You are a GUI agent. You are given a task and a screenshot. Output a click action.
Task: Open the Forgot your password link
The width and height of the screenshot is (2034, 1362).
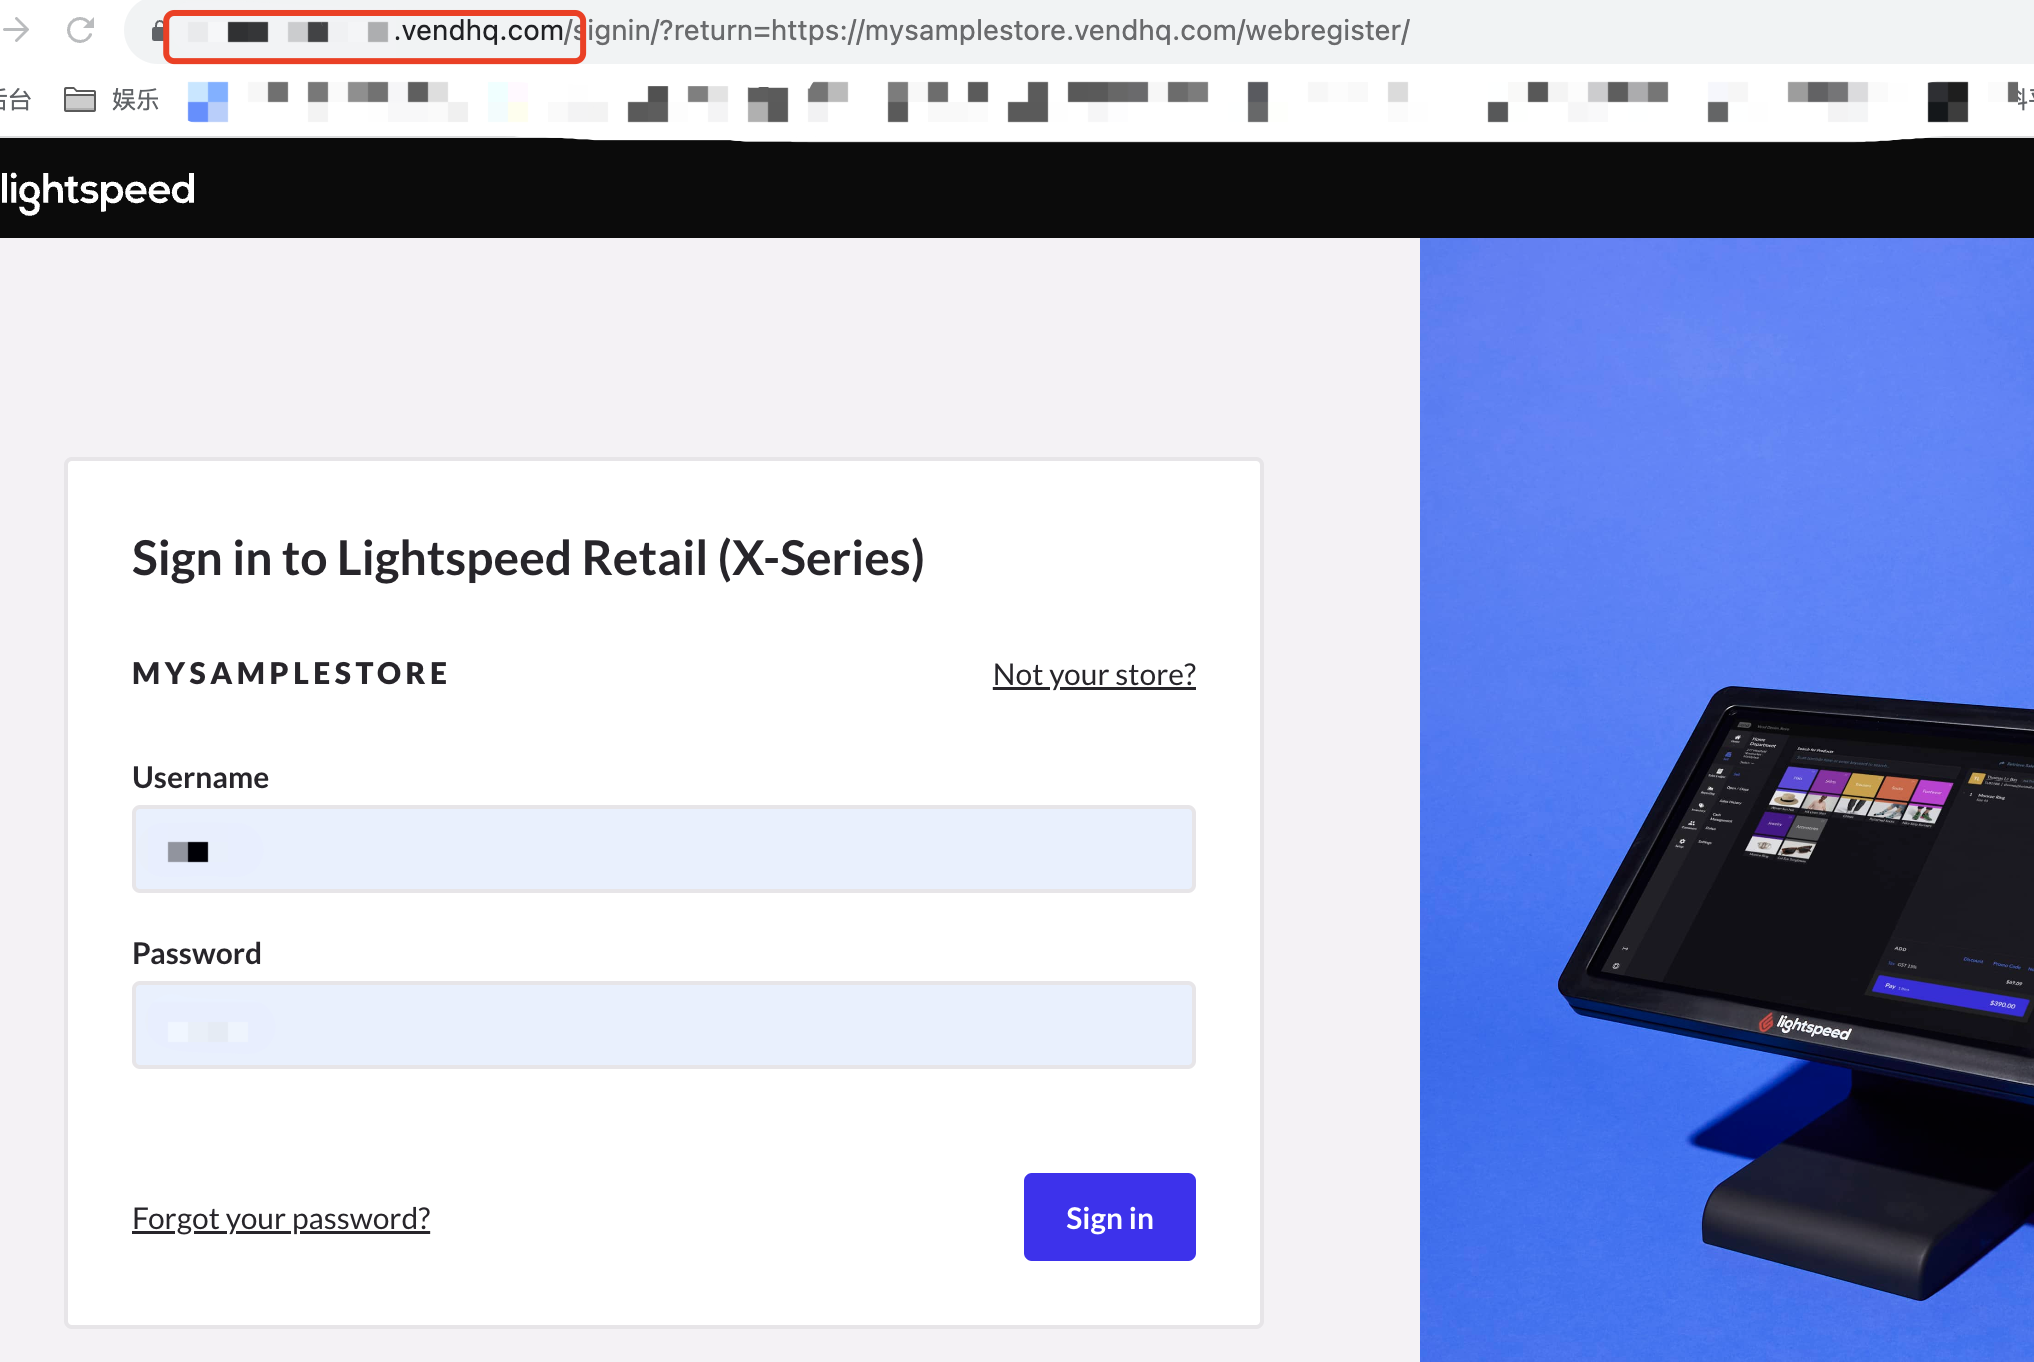pyautogui.click(x=281, y=1218)
